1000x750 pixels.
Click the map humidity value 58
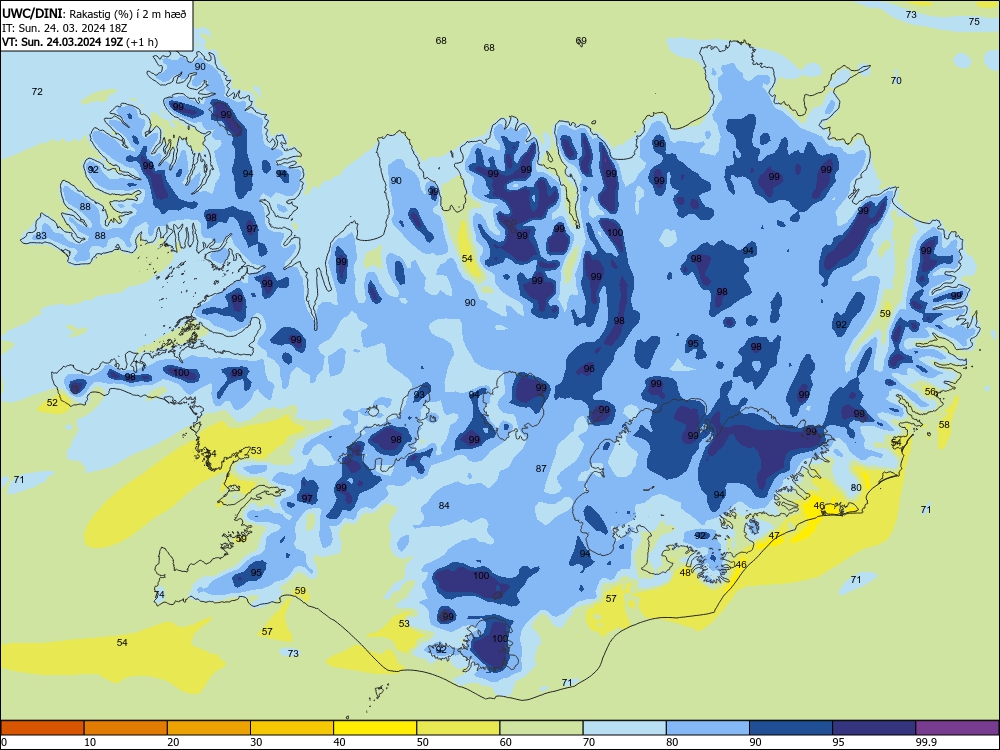pos(944,425)
